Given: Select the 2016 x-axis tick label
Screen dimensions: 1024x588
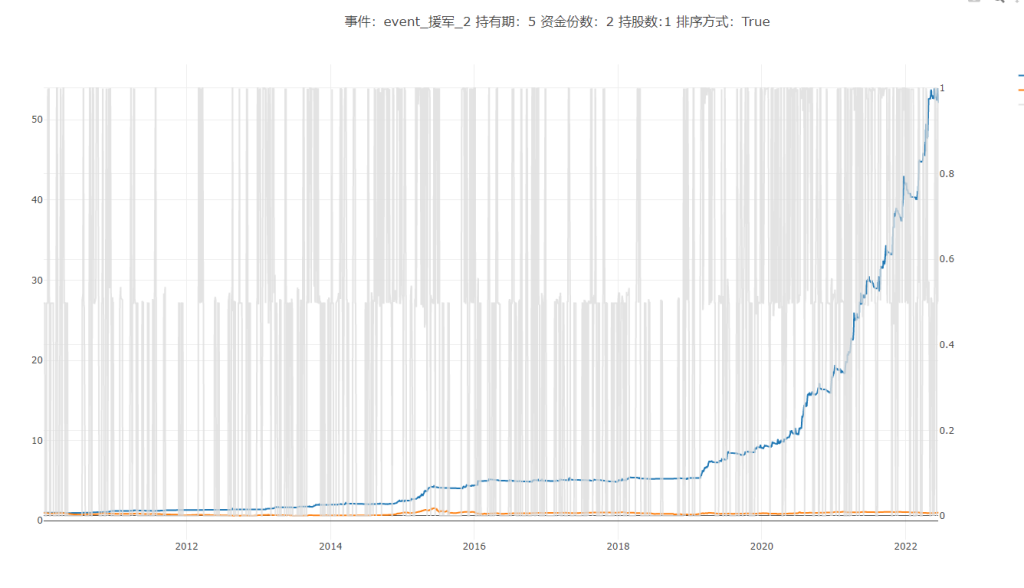Looking at the screenshot, I should [x=474, y=546].
